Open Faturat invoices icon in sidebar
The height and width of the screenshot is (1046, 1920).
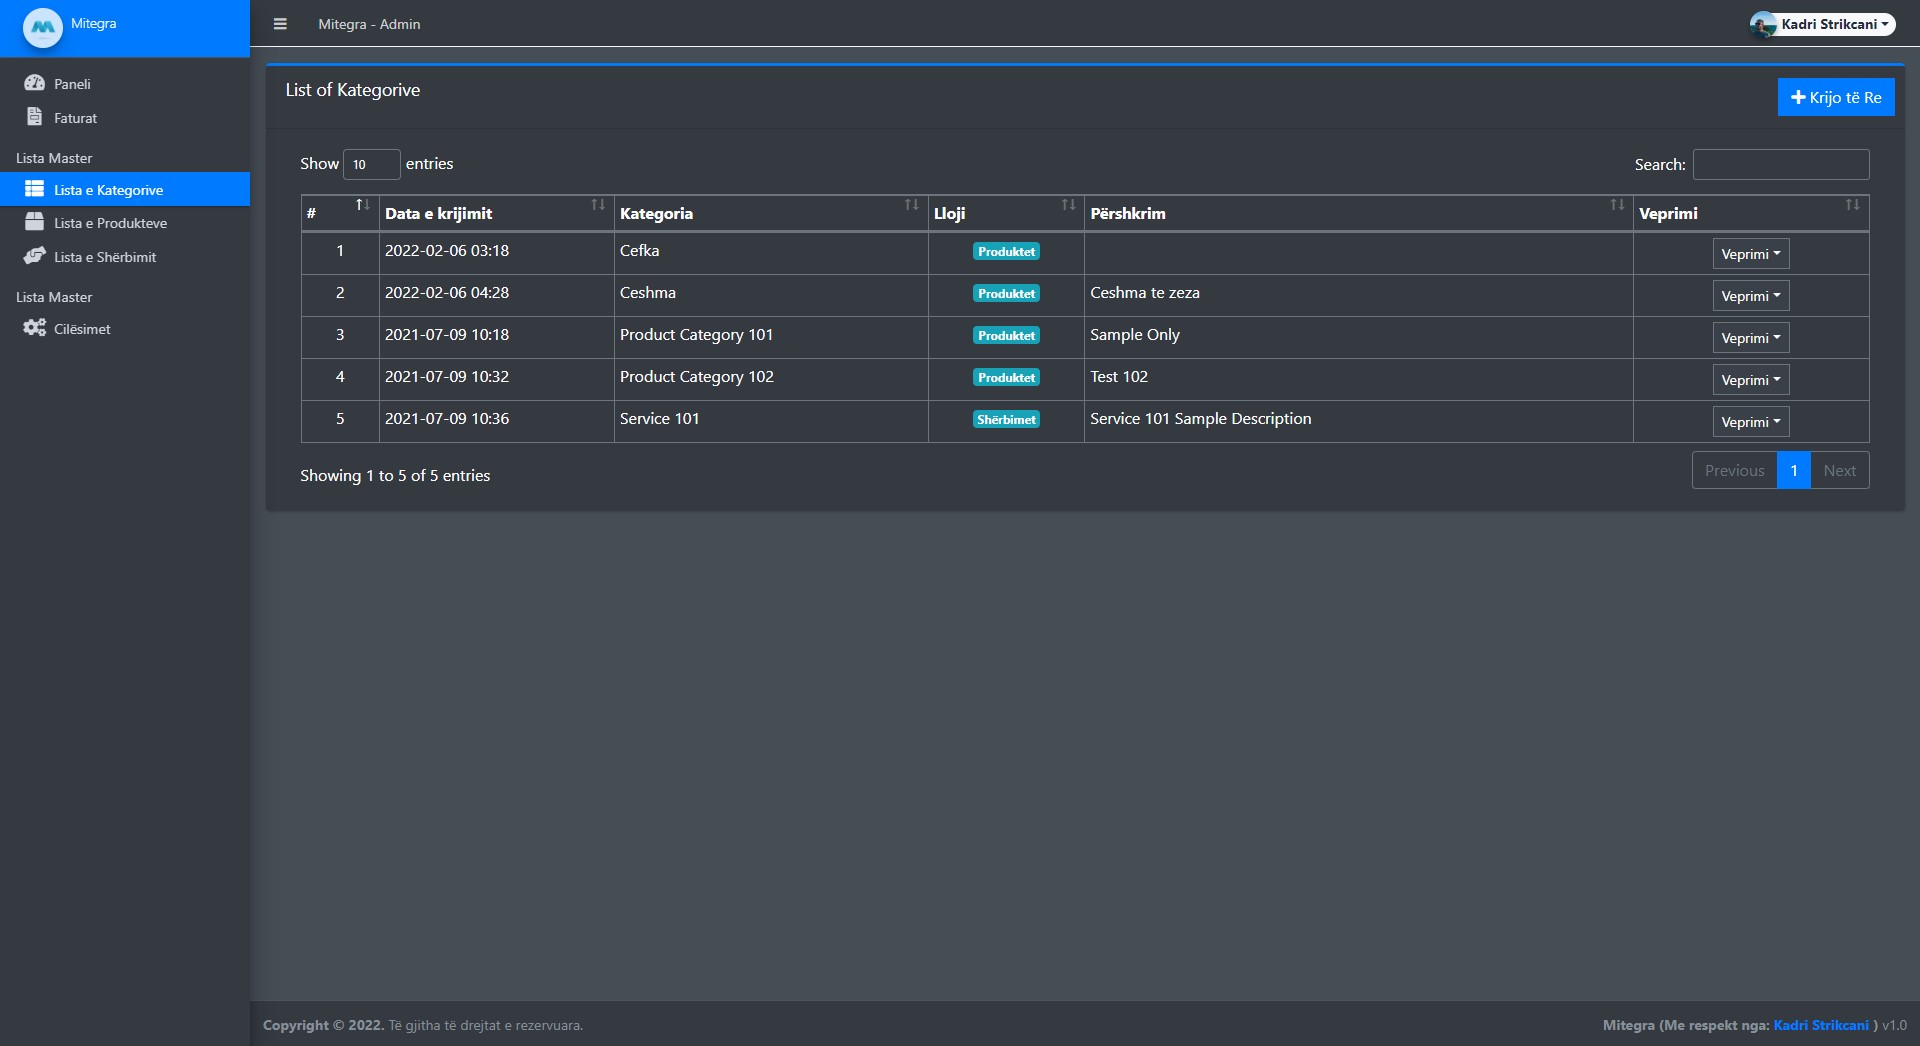click(x=34, y=117)
